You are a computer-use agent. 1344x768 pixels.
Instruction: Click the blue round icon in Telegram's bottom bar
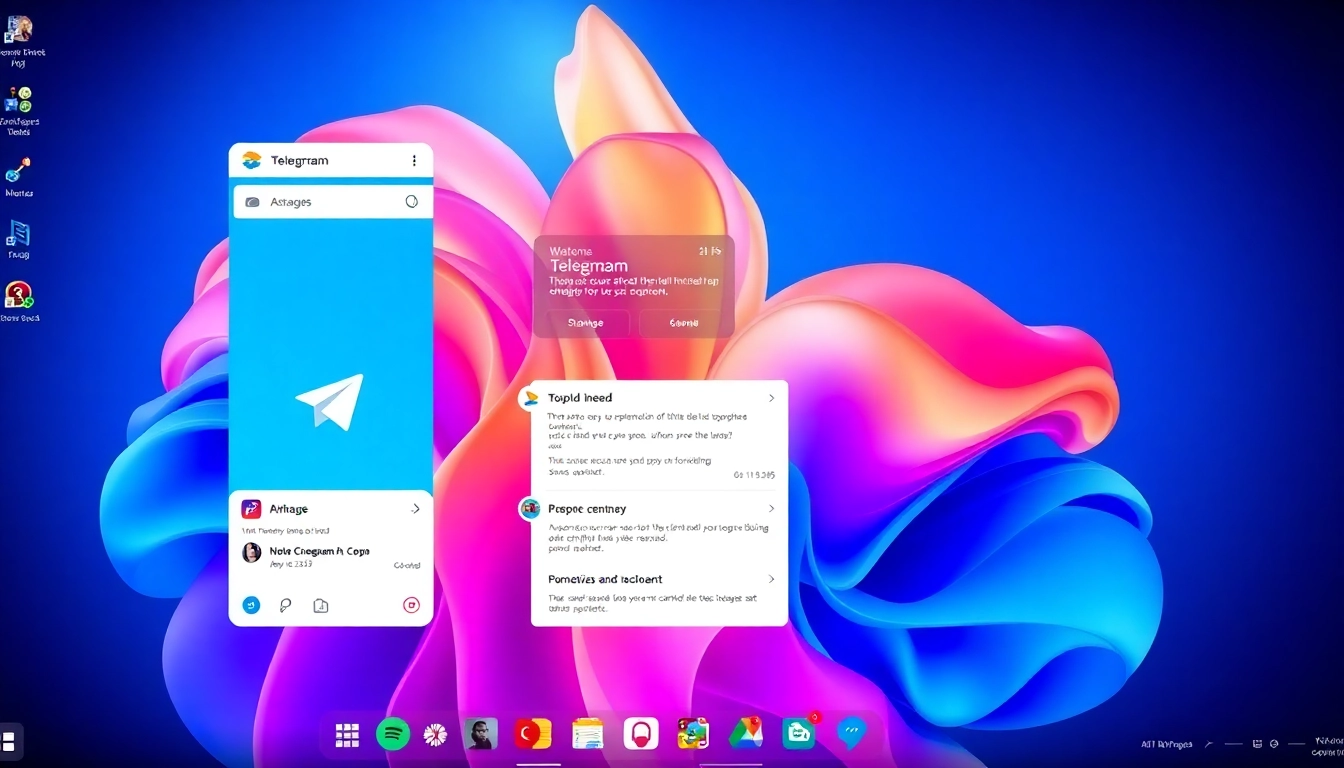[x=251, y=605]
